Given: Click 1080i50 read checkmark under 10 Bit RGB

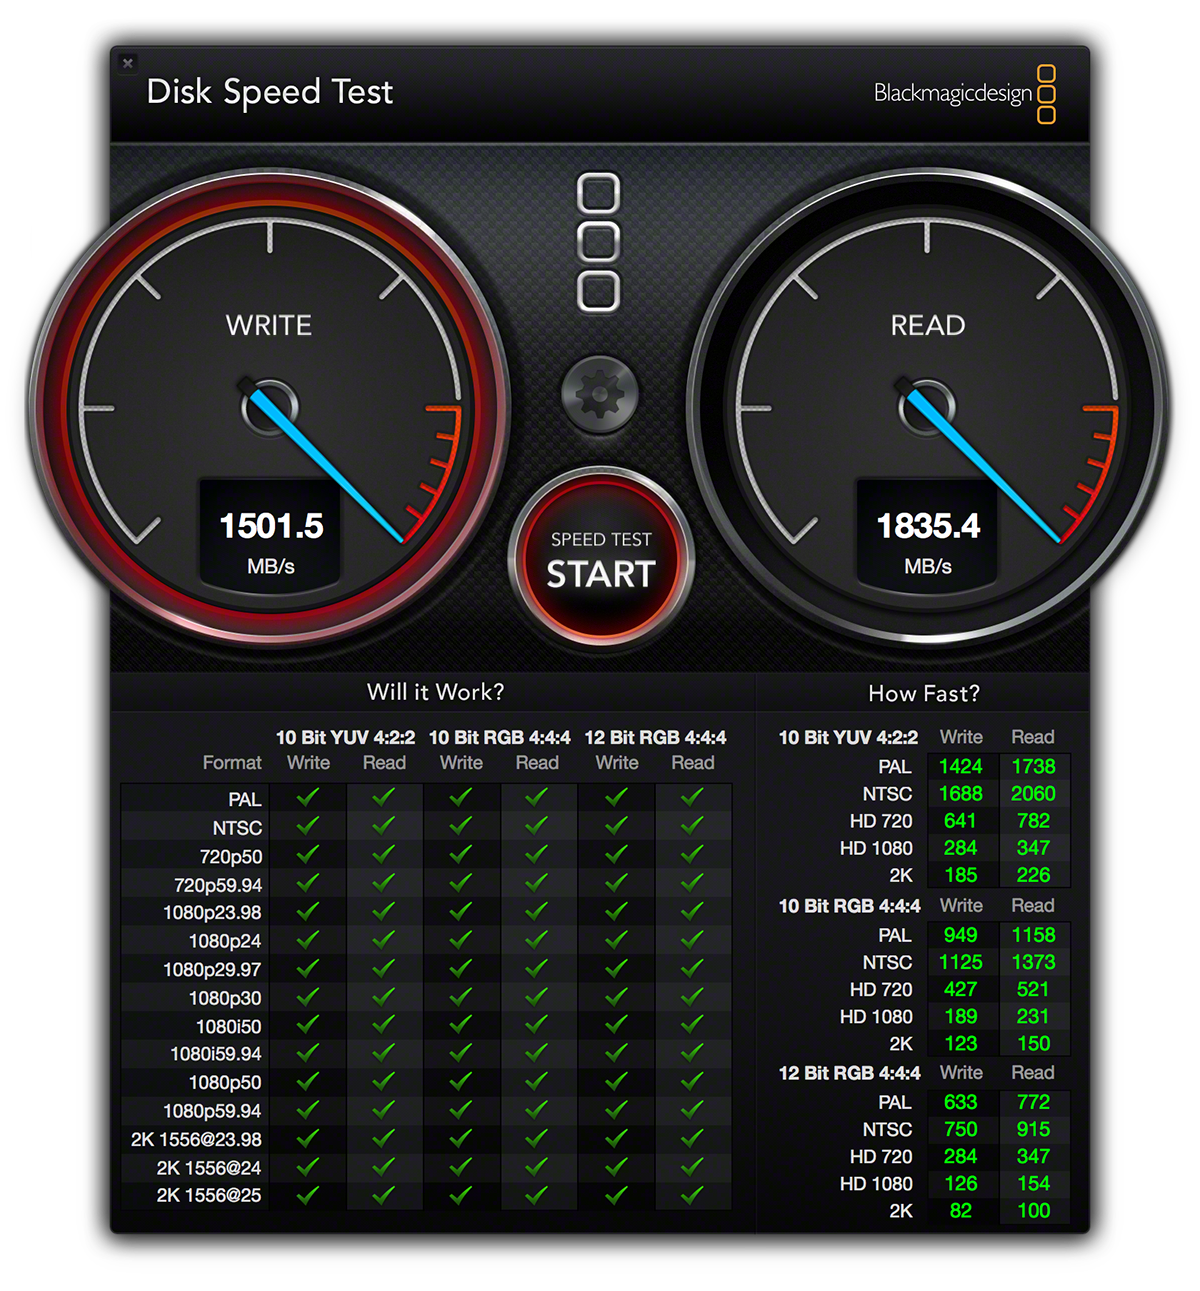Looking at the screenshot, I should (x=537, y=1024).
